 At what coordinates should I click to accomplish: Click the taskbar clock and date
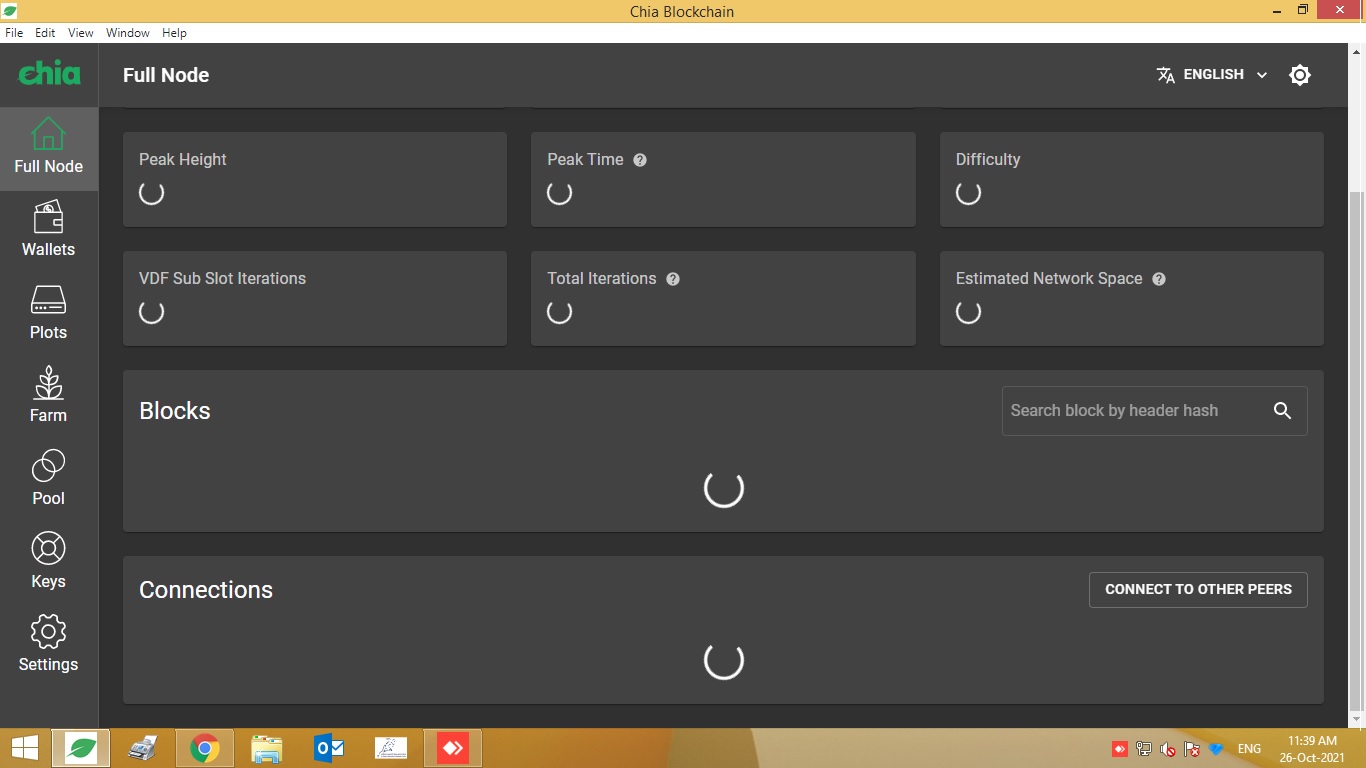[1312, 749]
